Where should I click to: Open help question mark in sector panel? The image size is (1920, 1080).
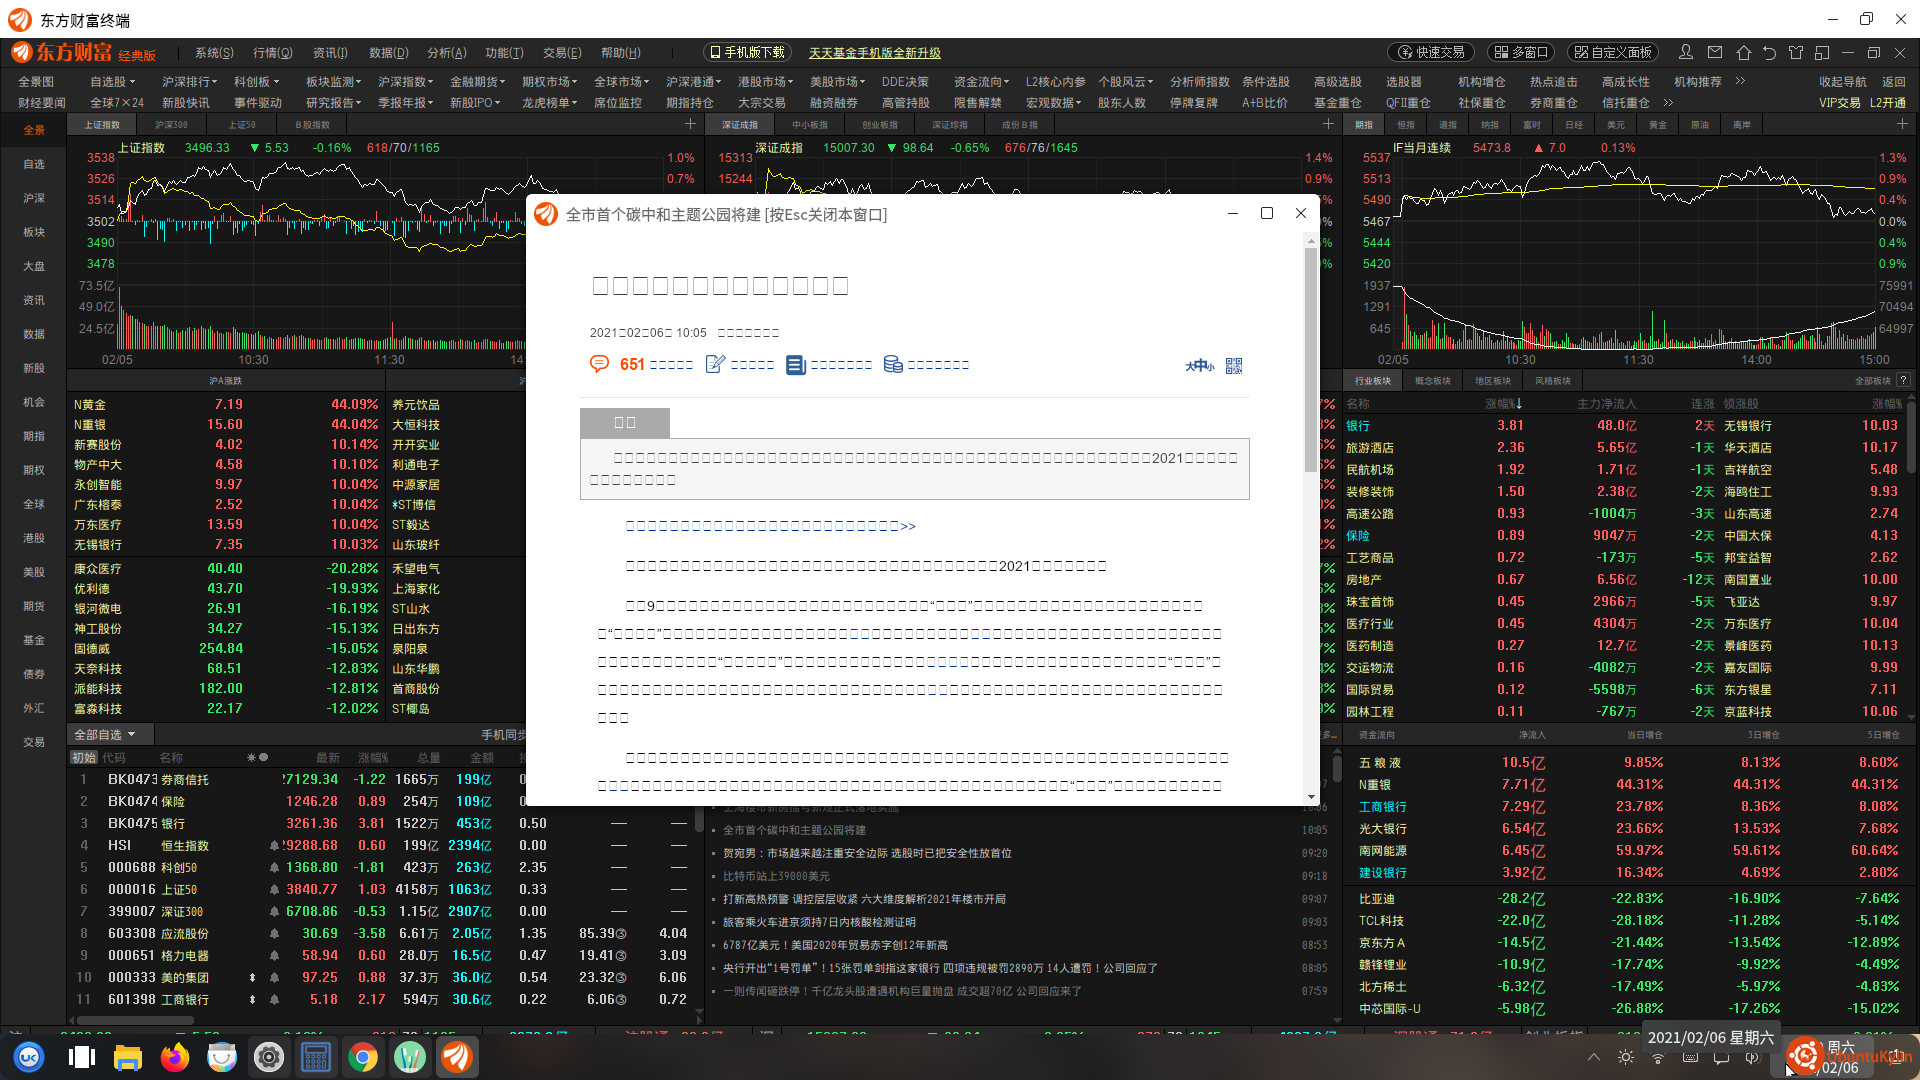pyautogui.click(x=1903, y=380)
